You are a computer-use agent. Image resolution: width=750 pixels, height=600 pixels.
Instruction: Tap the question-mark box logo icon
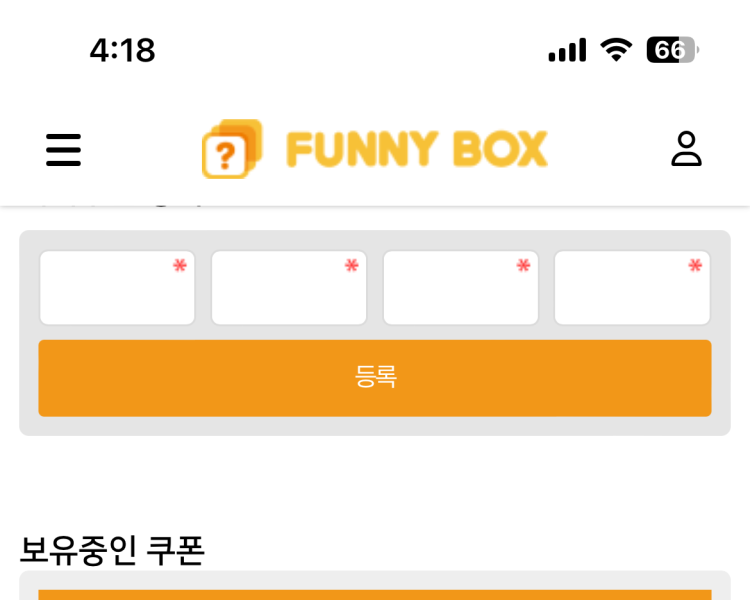(231, 150)
